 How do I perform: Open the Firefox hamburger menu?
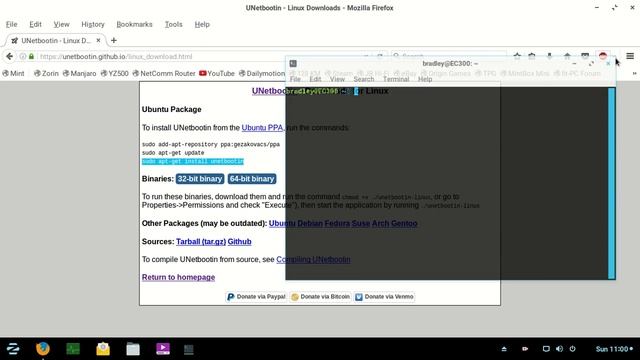coord(630,56)
